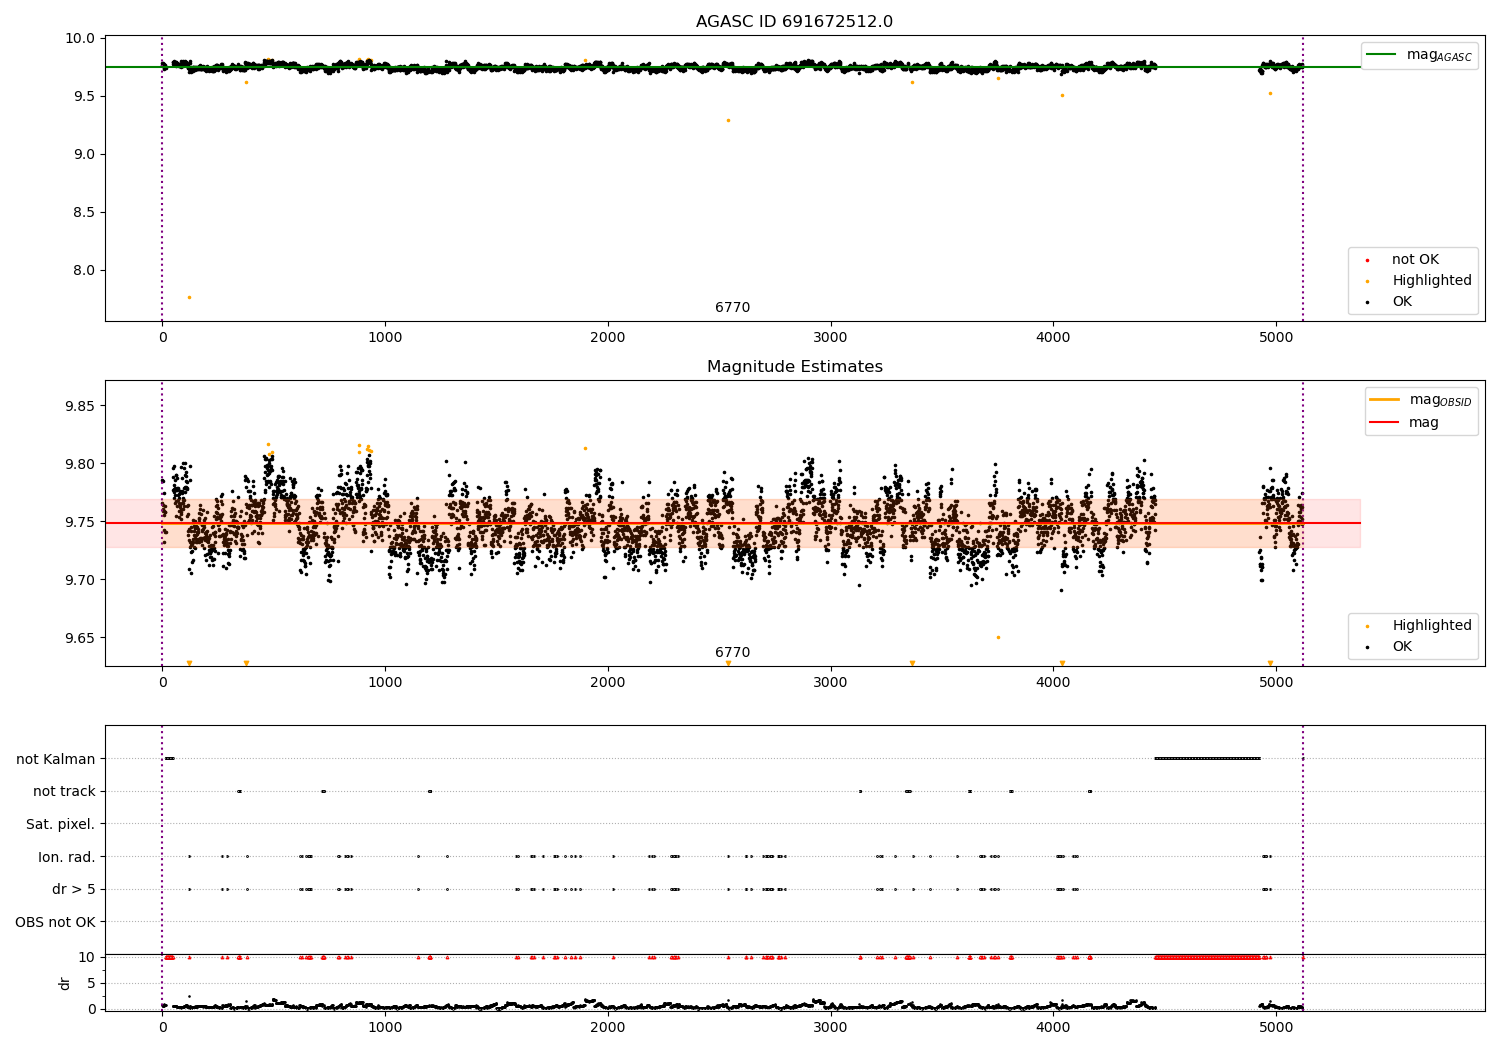The height and width of the screenshot is (1050, 1500).
Task: Click the '2000' x tick under the Magnitude Estimates plot
Action: click(x=608, y=683)
